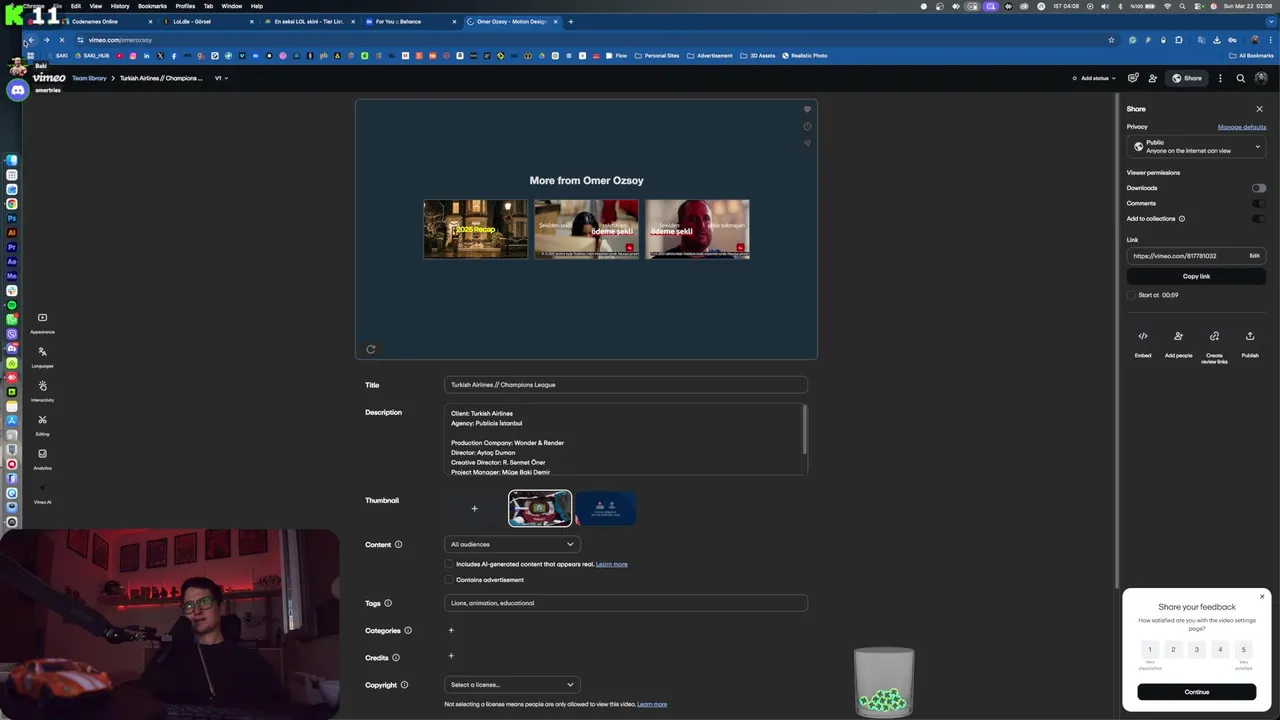Open the Privacy Public dropdown

[x=1196, y=147]
